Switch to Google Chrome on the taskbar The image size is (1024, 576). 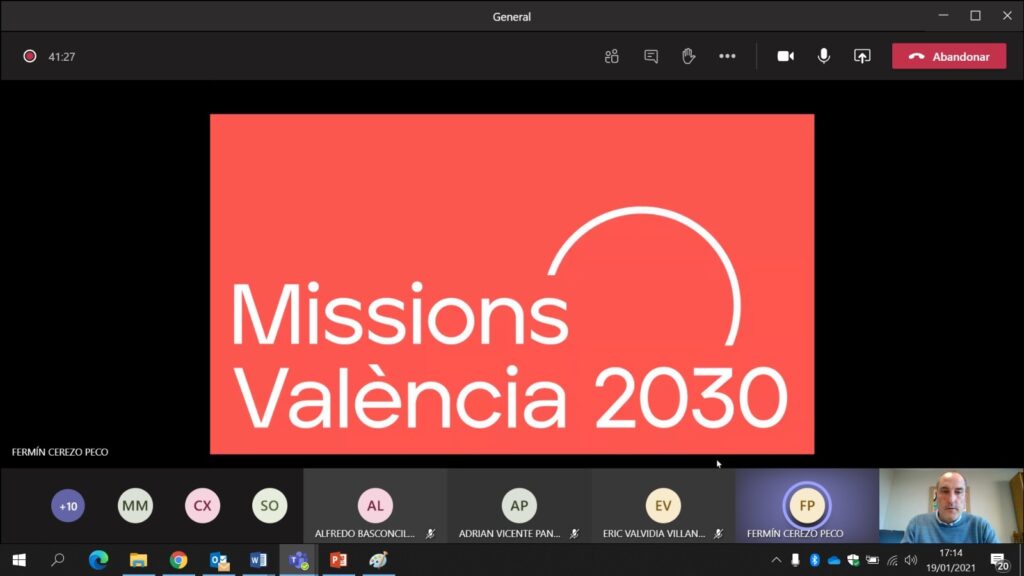(x=178, y=560)
